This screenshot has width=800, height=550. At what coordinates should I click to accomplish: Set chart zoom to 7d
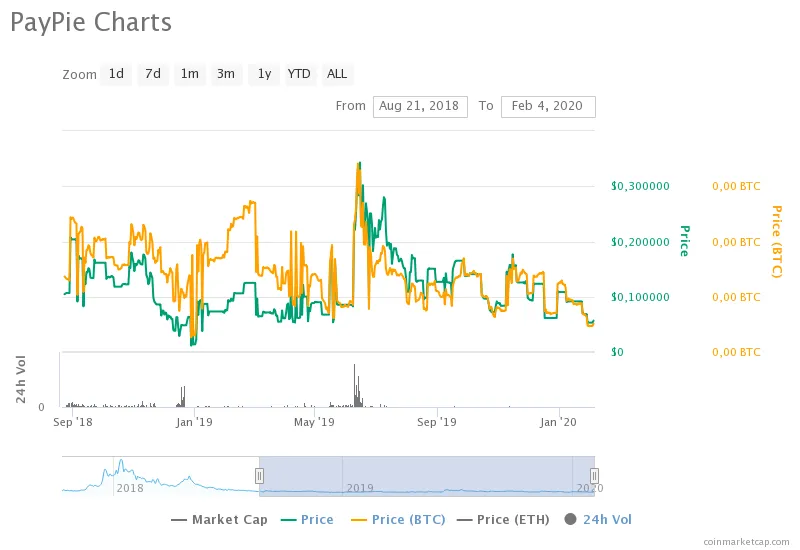pos(153,74)
